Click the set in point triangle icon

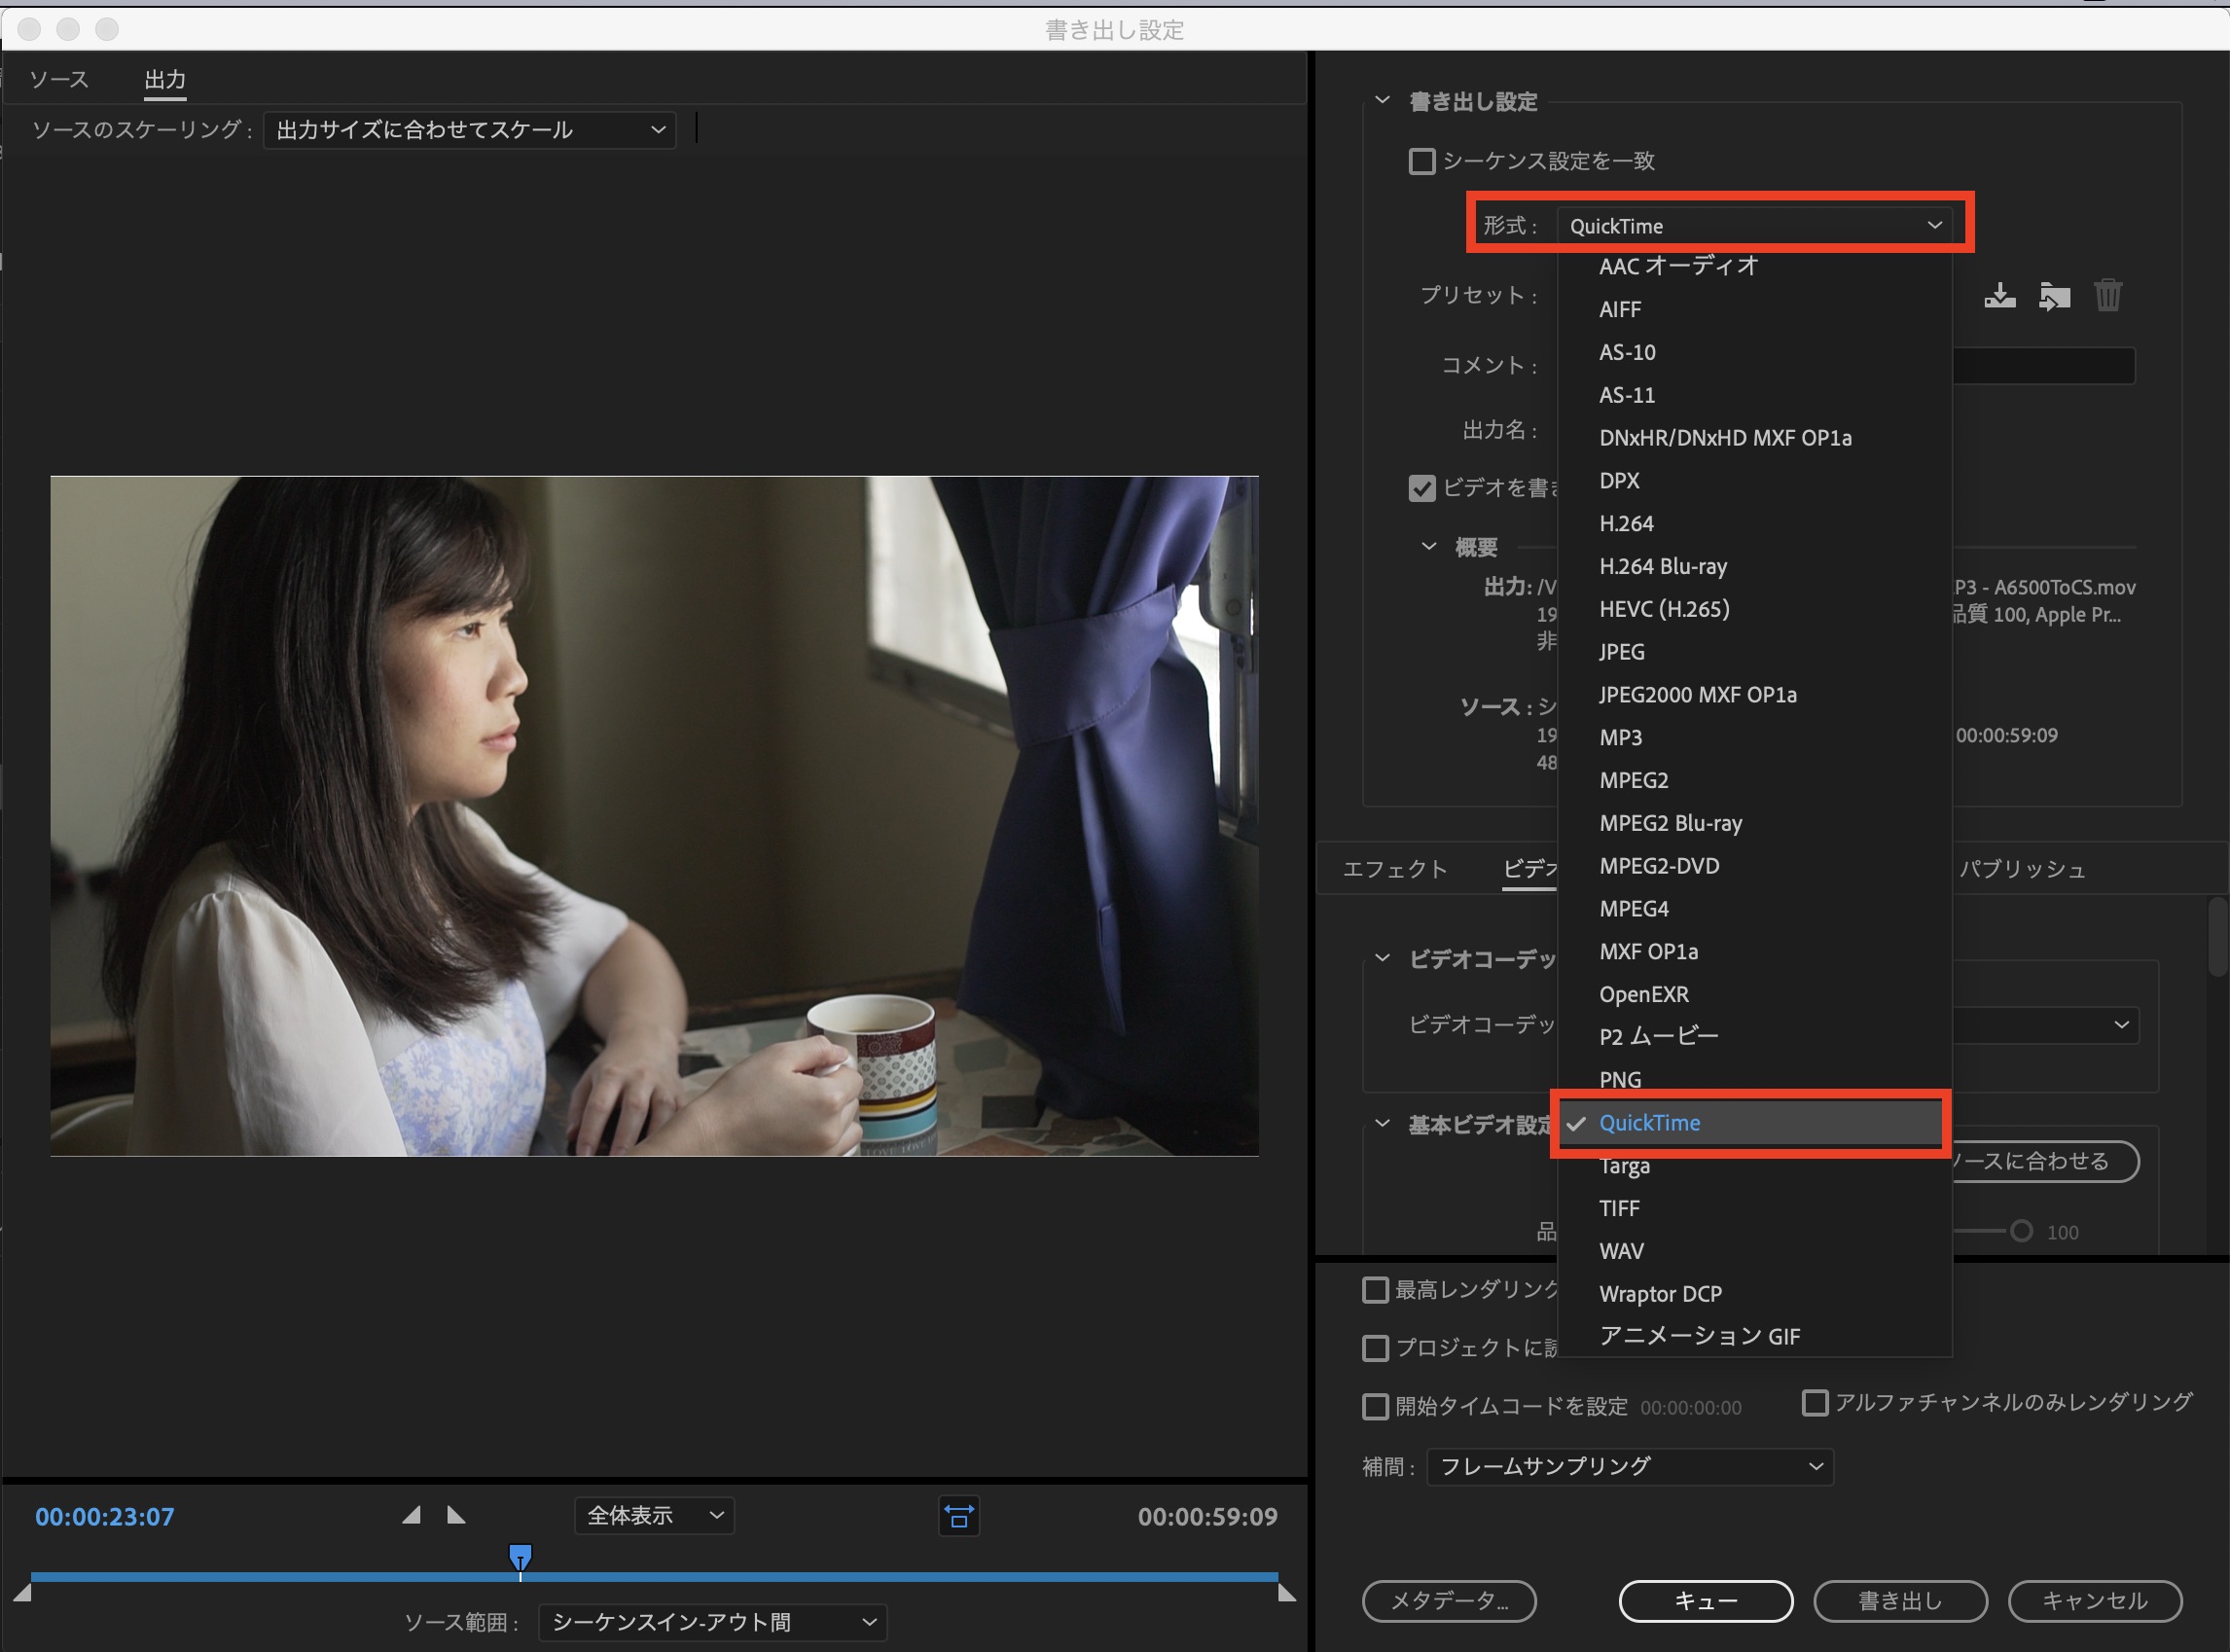[411, 1515]
